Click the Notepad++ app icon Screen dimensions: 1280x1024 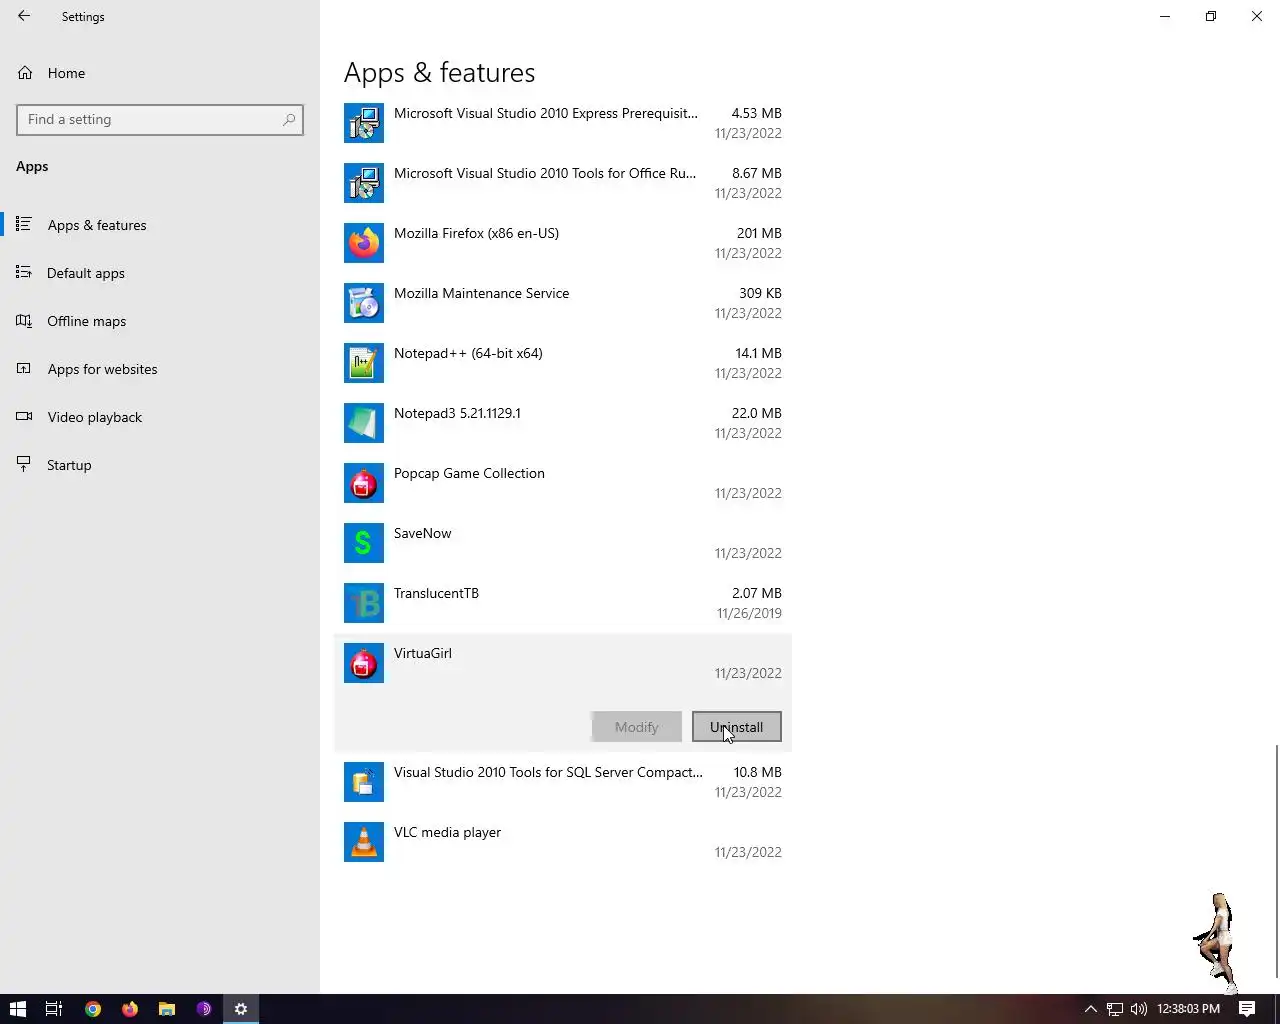(x=364, y=363)
